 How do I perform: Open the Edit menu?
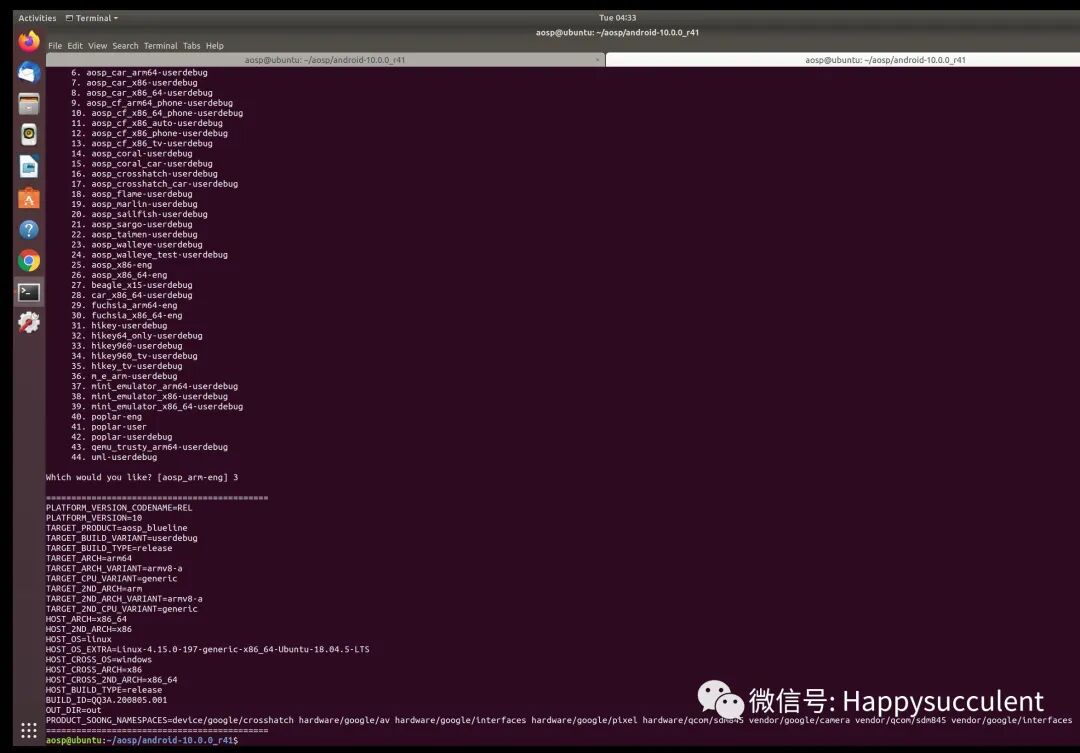75,46
